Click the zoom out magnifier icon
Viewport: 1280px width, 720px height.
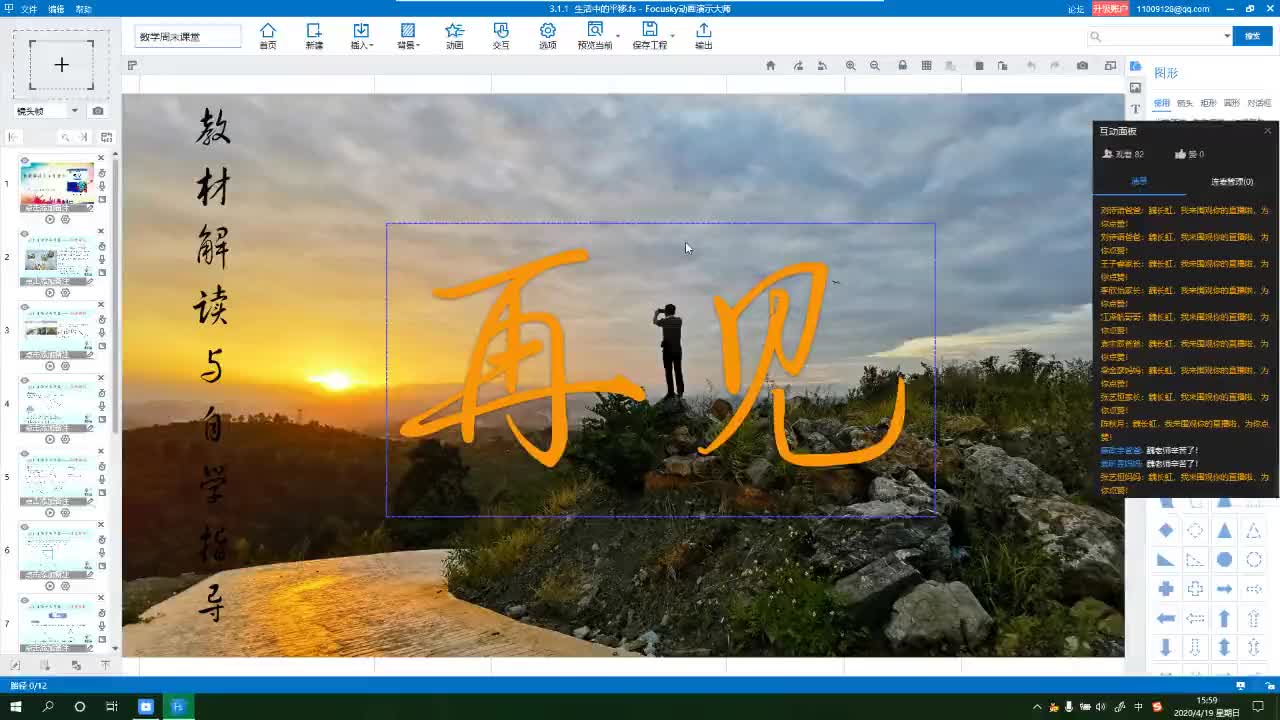[x=875, y=66]
